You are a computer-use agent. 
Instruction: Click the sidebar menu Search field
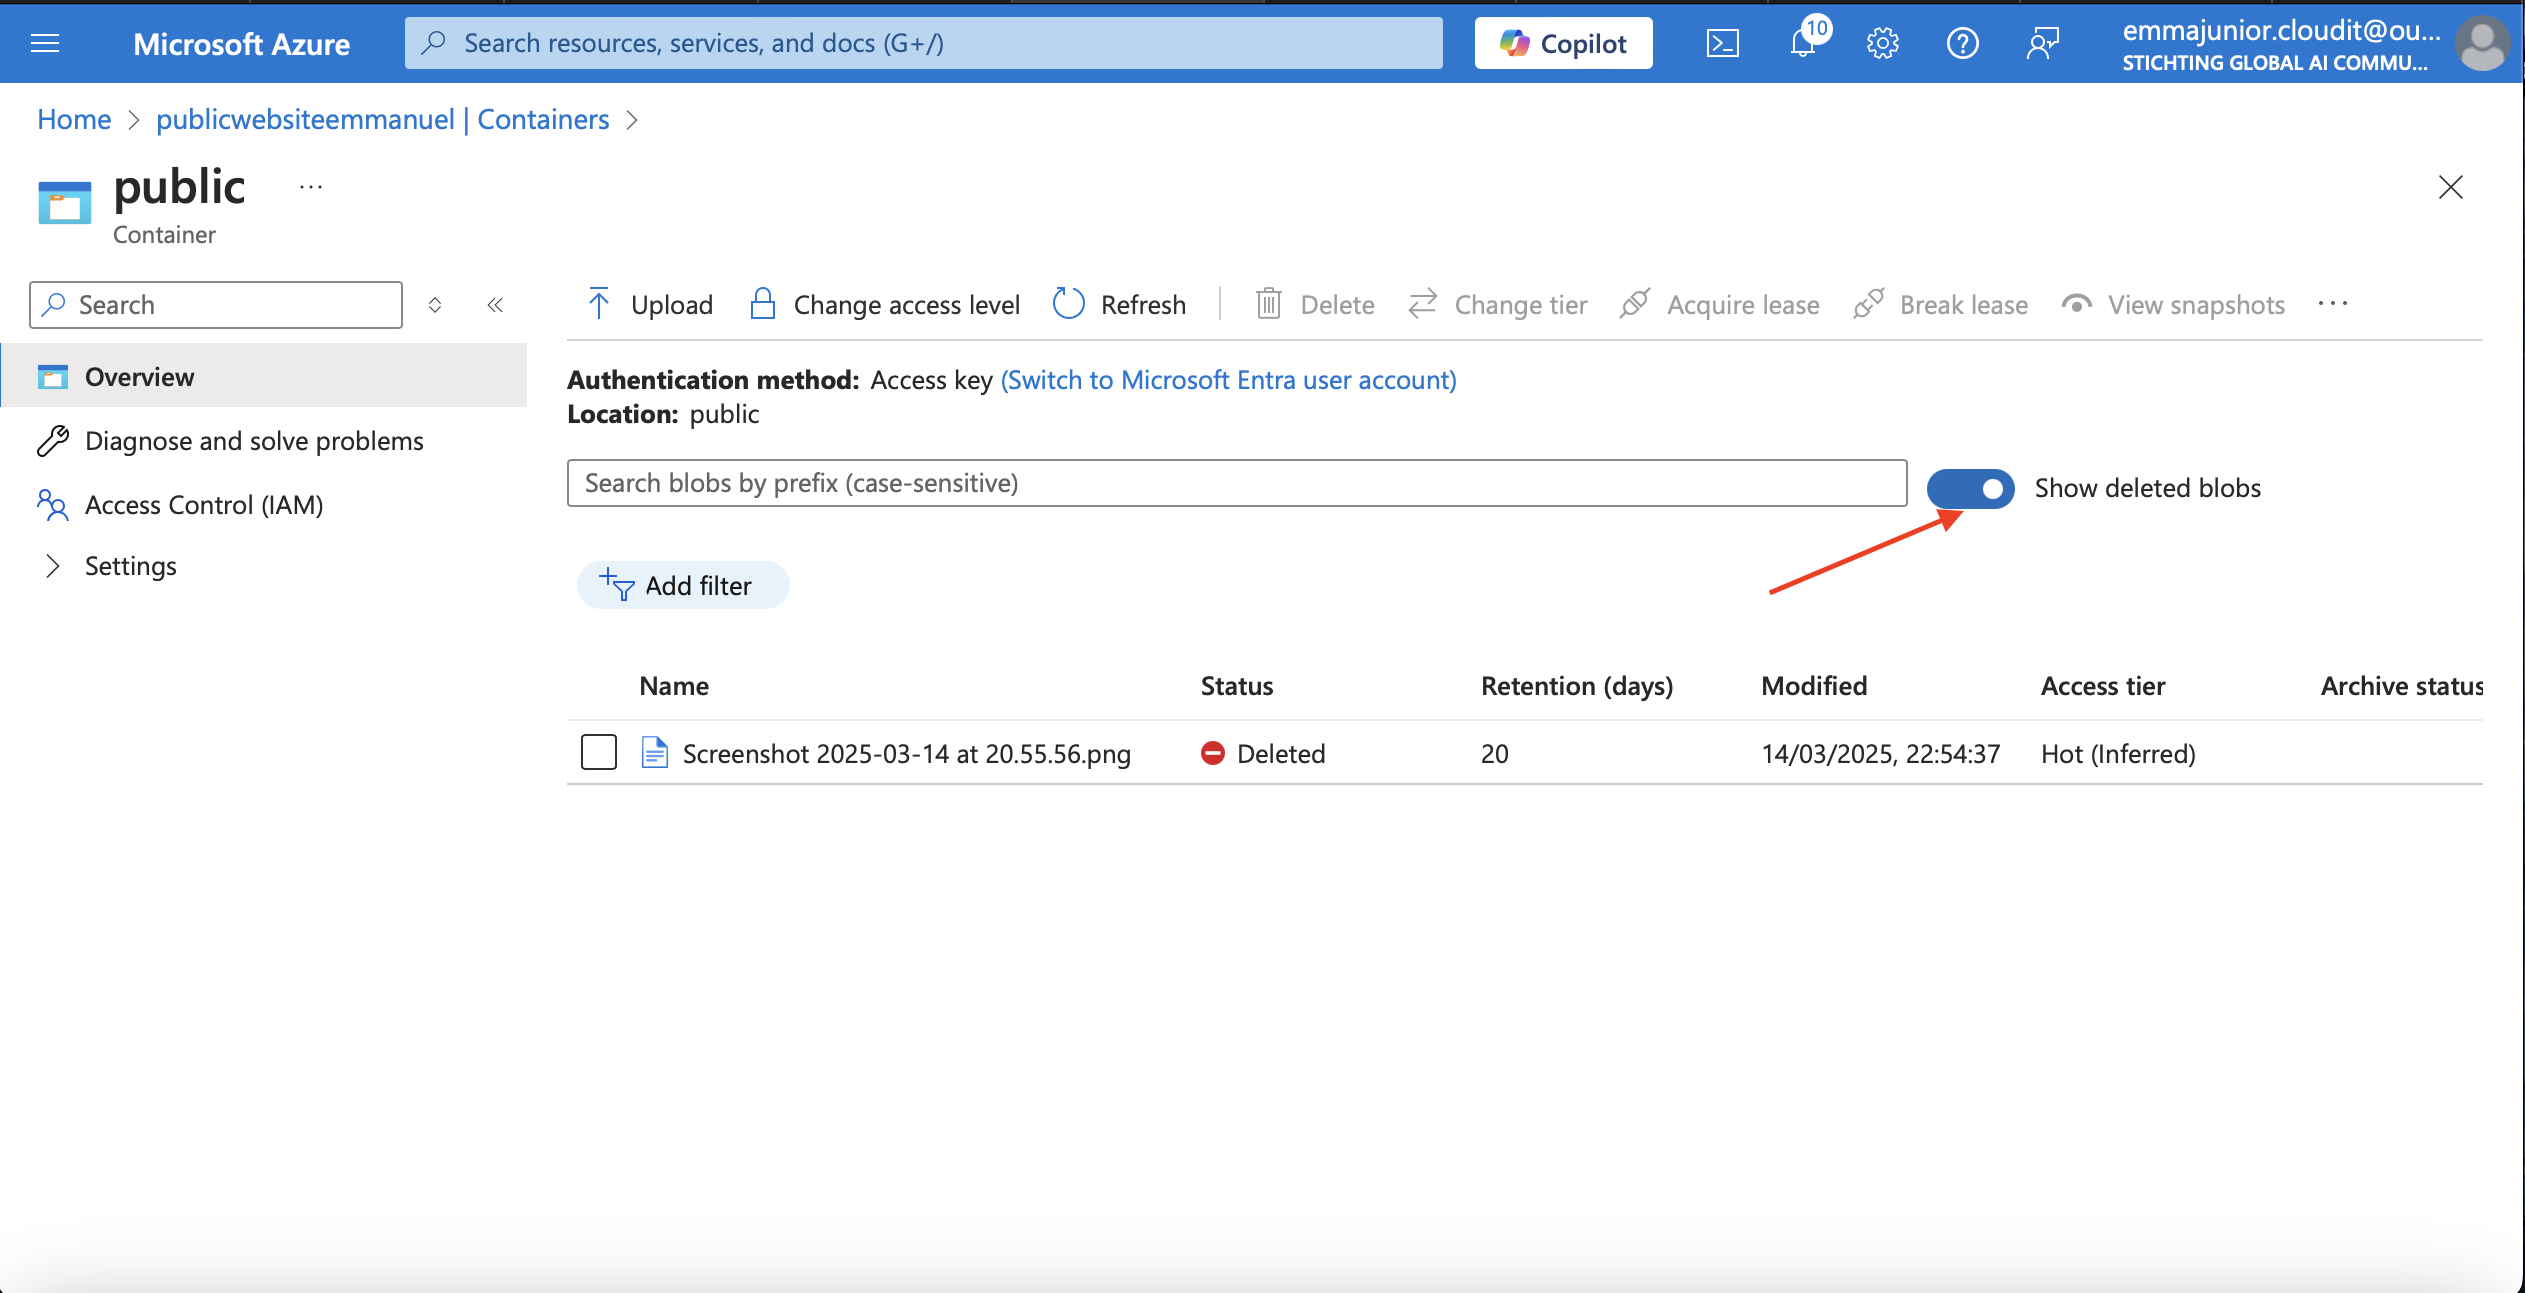point(216,305)
